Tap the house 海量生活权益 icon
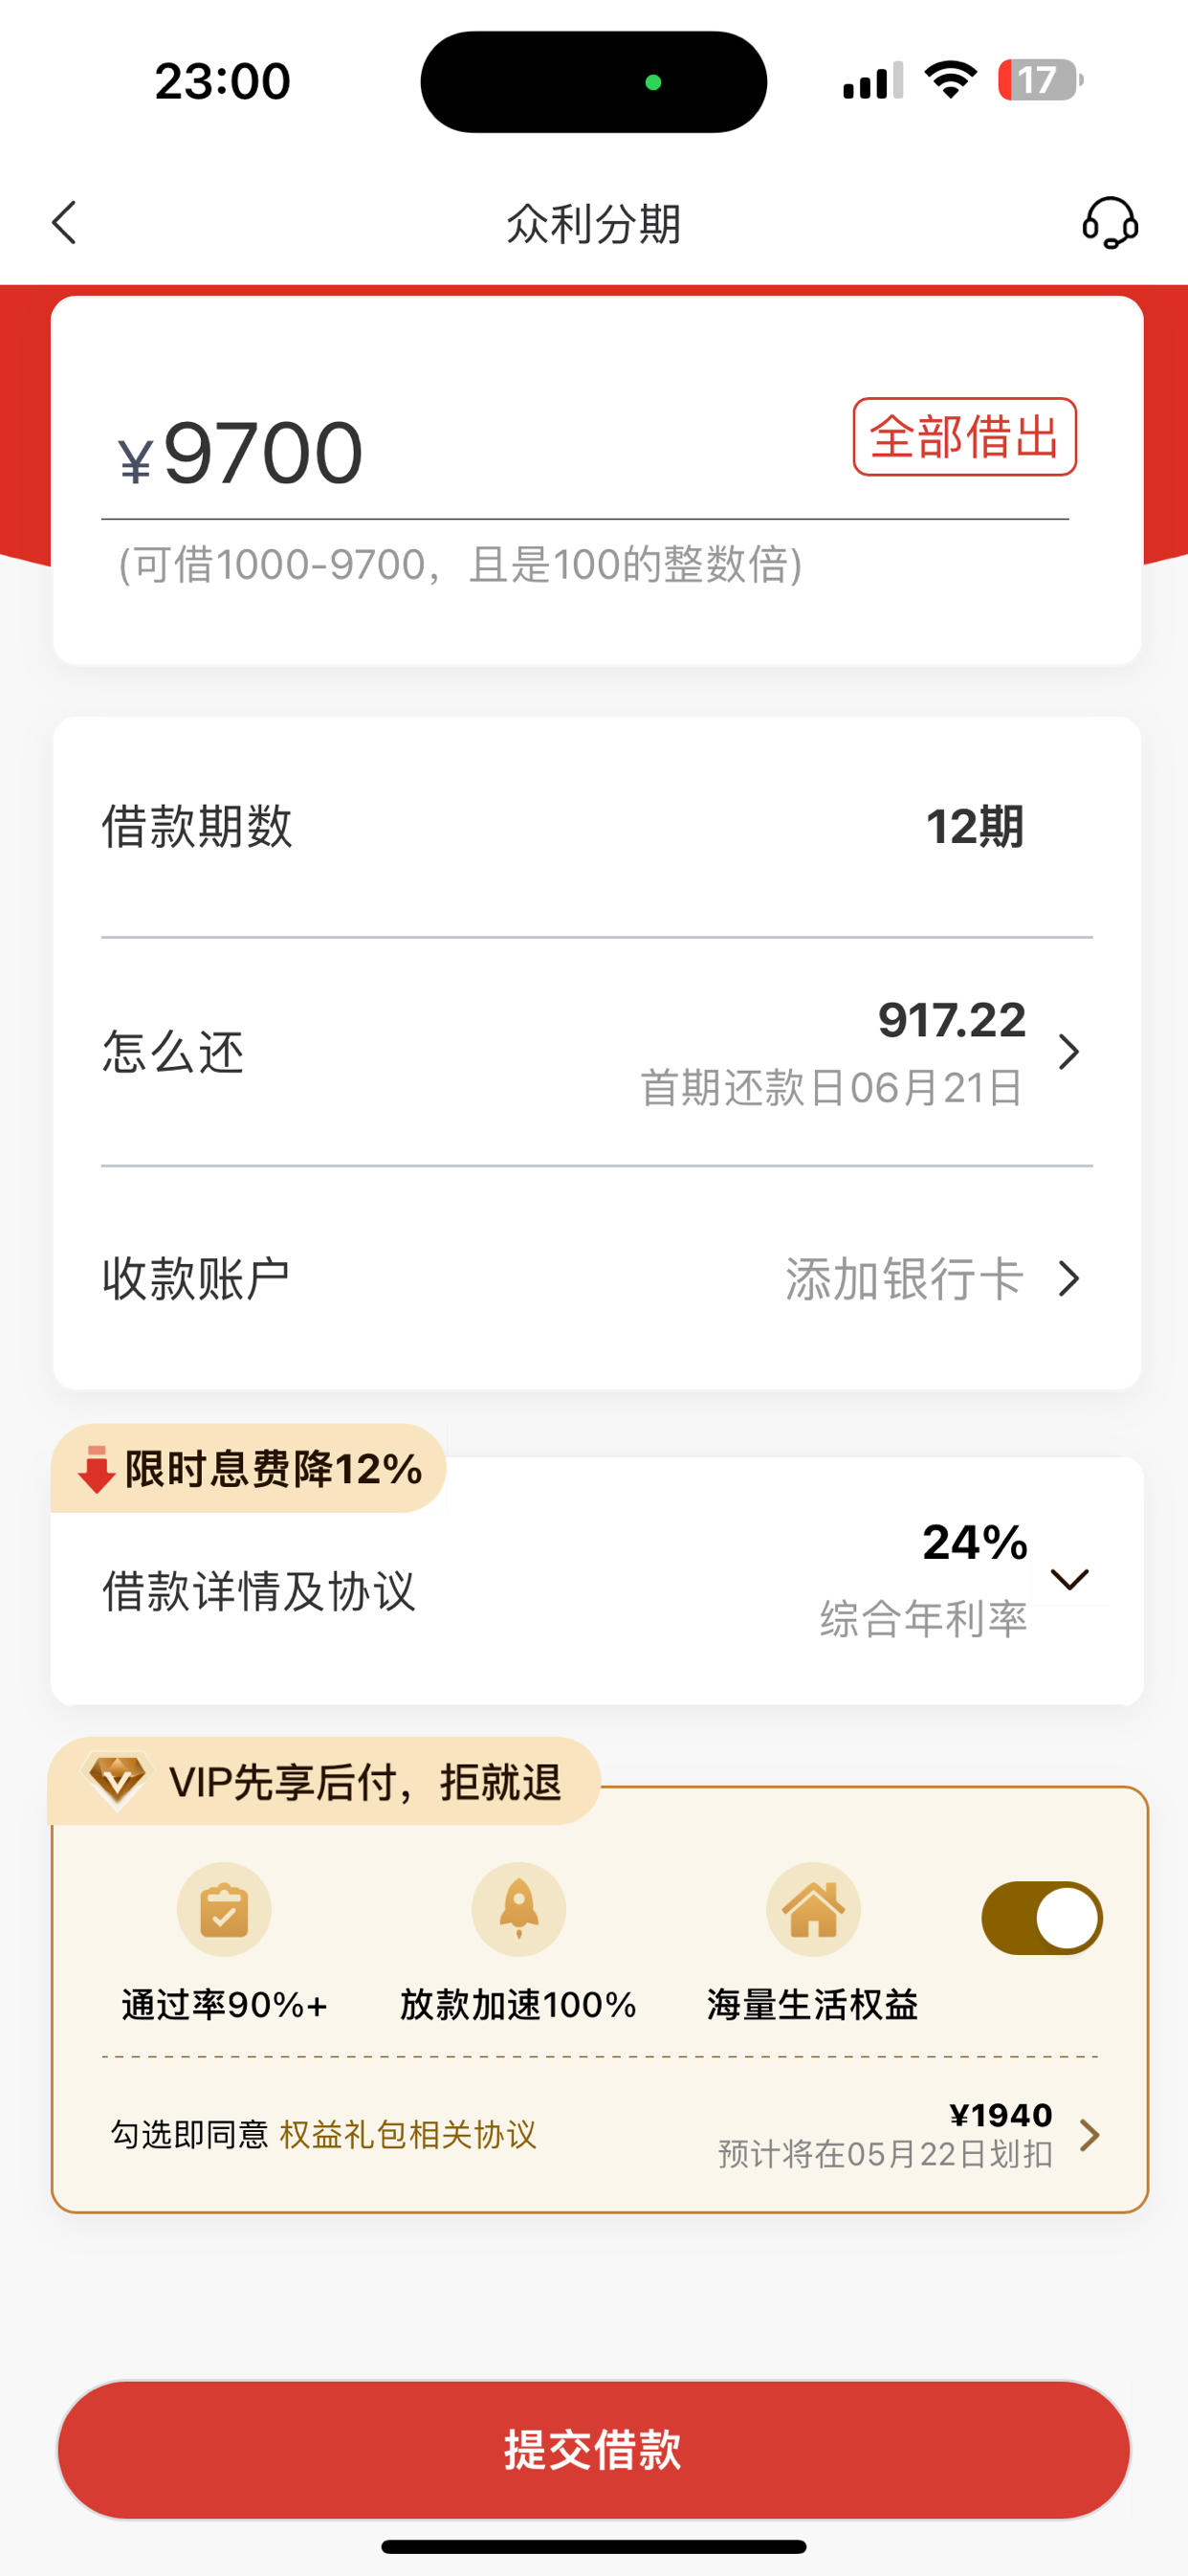This screenshot has height=2576, width=1188. click(813, 1910)
